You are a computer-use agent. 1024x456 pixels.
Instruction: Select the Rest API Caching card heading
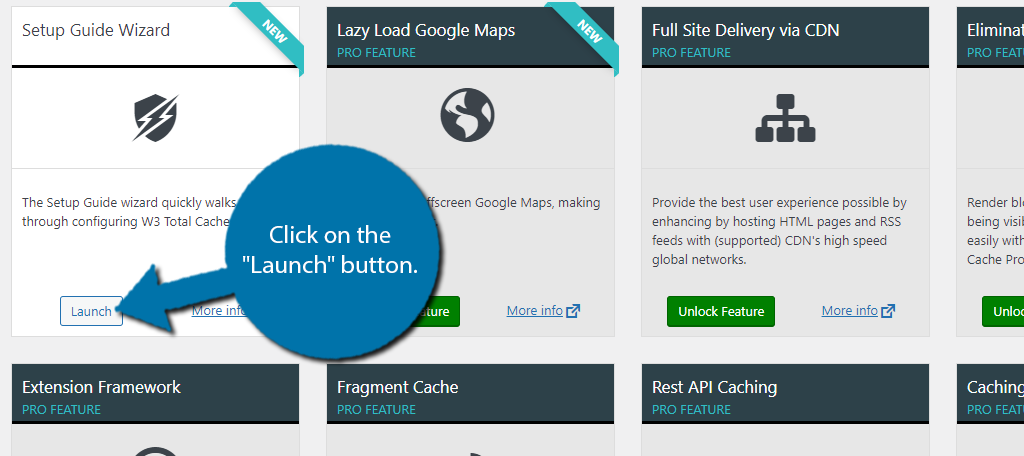714,387
